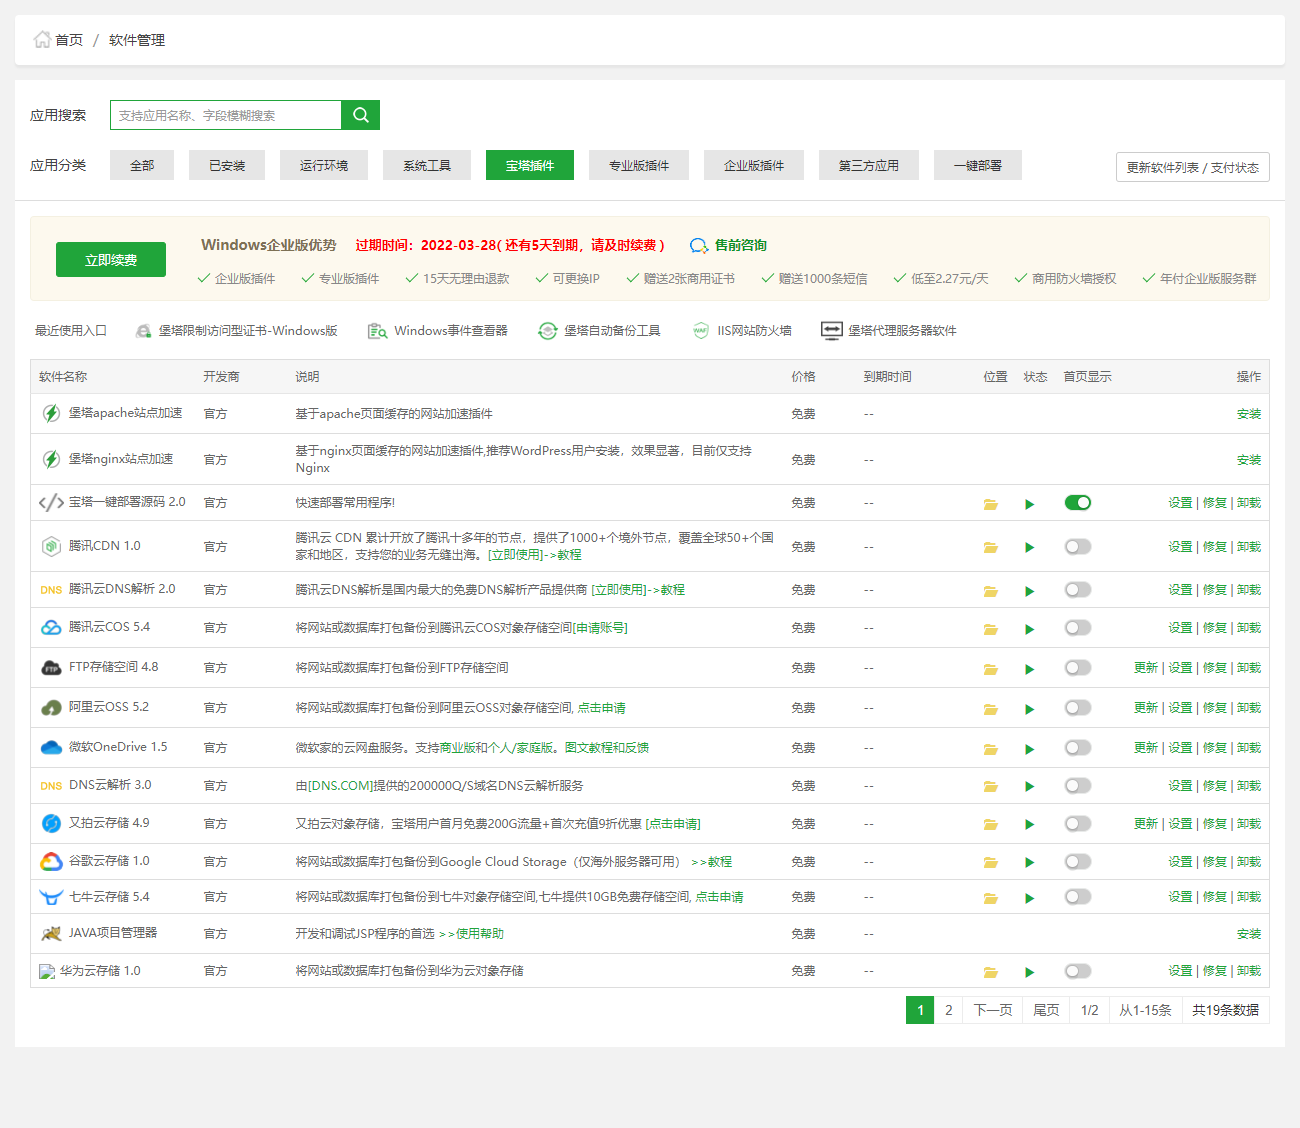1300x1128 pixels.
Task: Install 堡塔apache站点加速 plugin
Action: pyautogui.click(x=1249, y=414)
